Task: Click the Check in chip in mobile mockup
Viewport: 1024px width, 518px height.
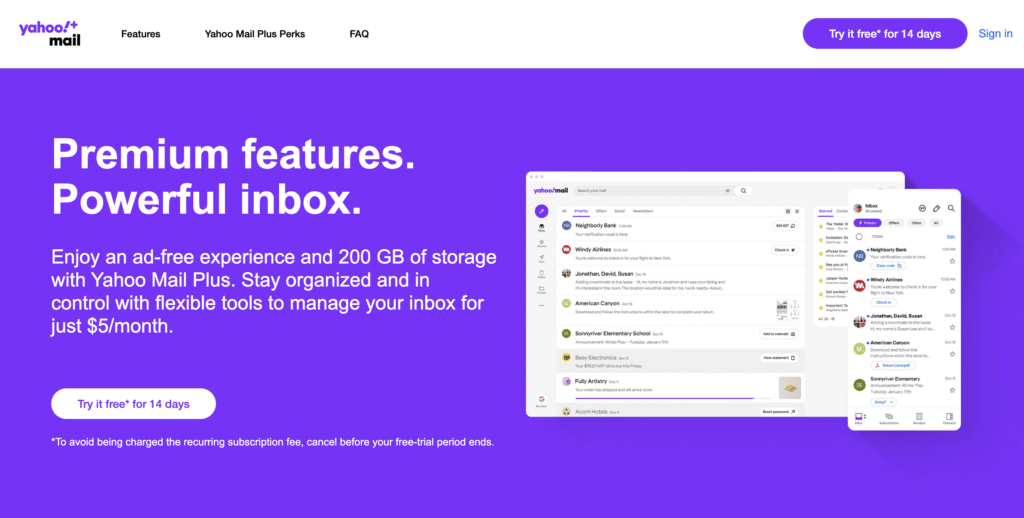Action: click(884, 302)
